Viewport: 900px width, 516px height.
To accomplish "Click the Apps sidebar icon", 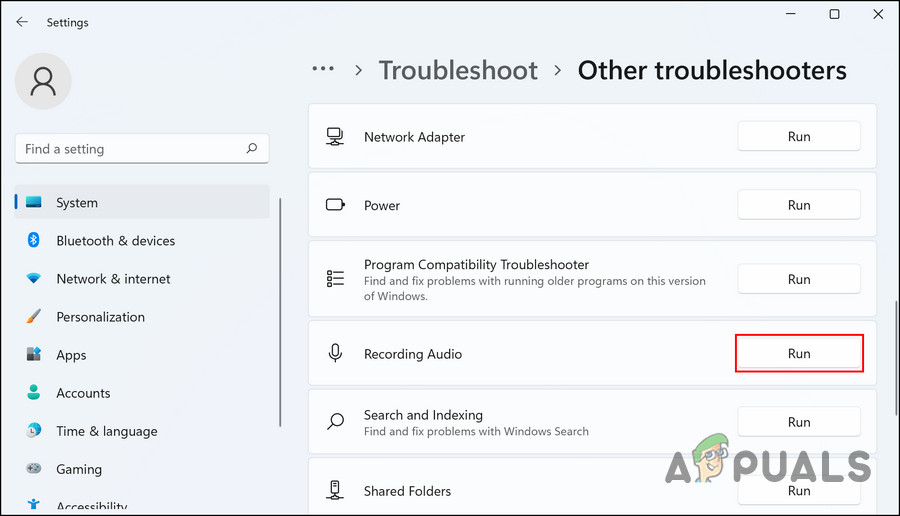I will [33, 355].
